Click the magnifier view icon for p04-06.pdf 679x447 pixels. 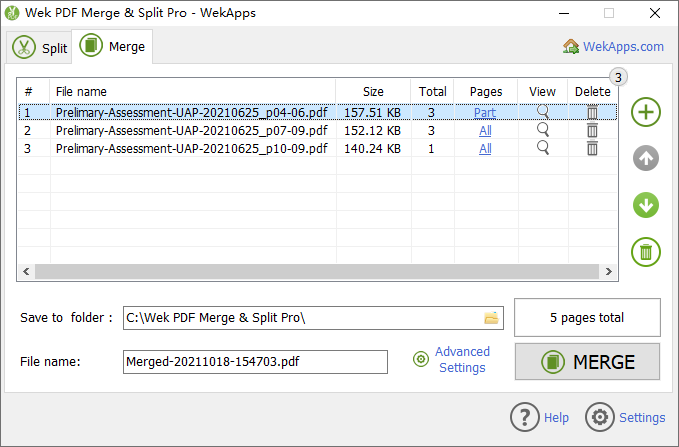pos(543,112)
